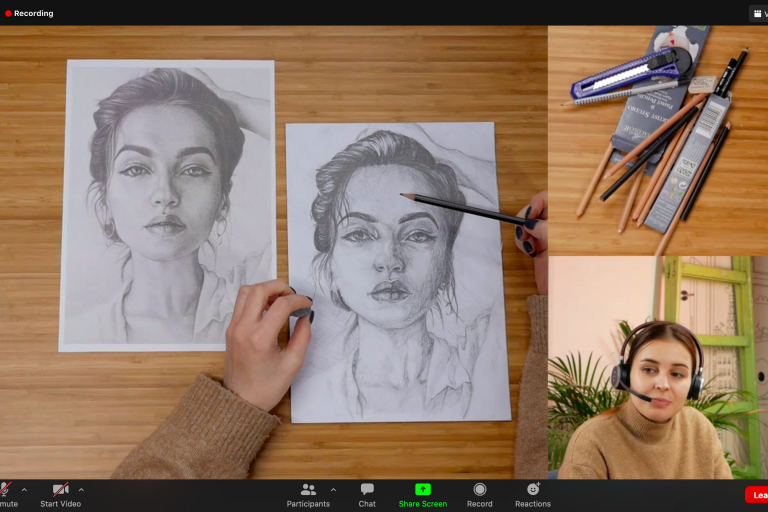768x512 pixels.
Task: Expand the chevron beside Participants
Action: [x=333, y=490]
